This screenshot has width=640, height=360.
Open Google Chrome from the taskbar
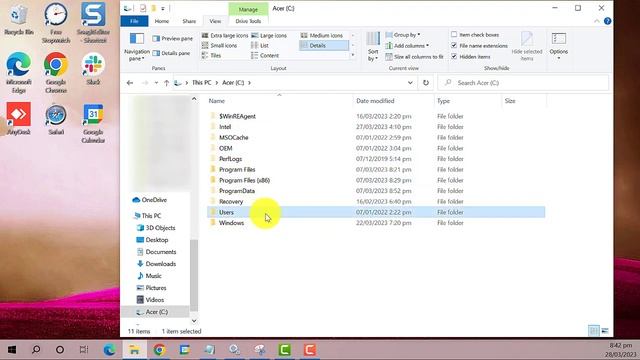(160, 350)
